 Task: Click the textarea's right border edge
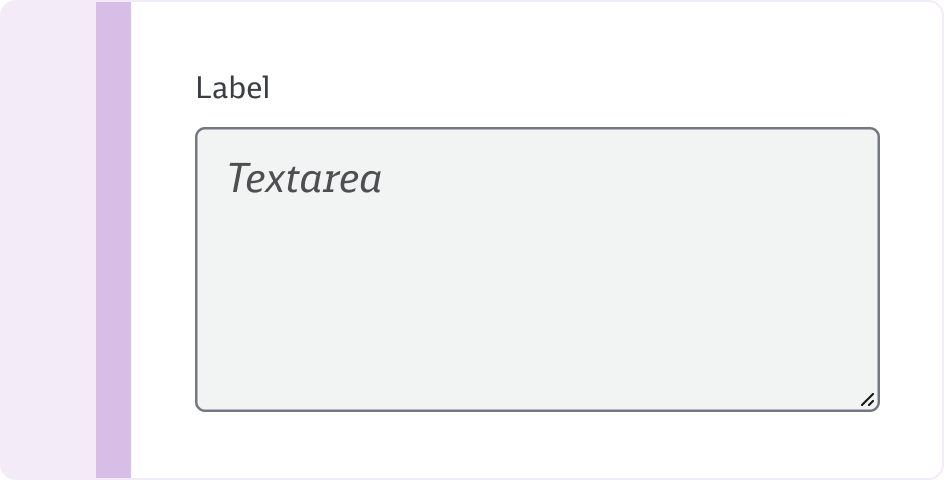(x=878, y=270)
